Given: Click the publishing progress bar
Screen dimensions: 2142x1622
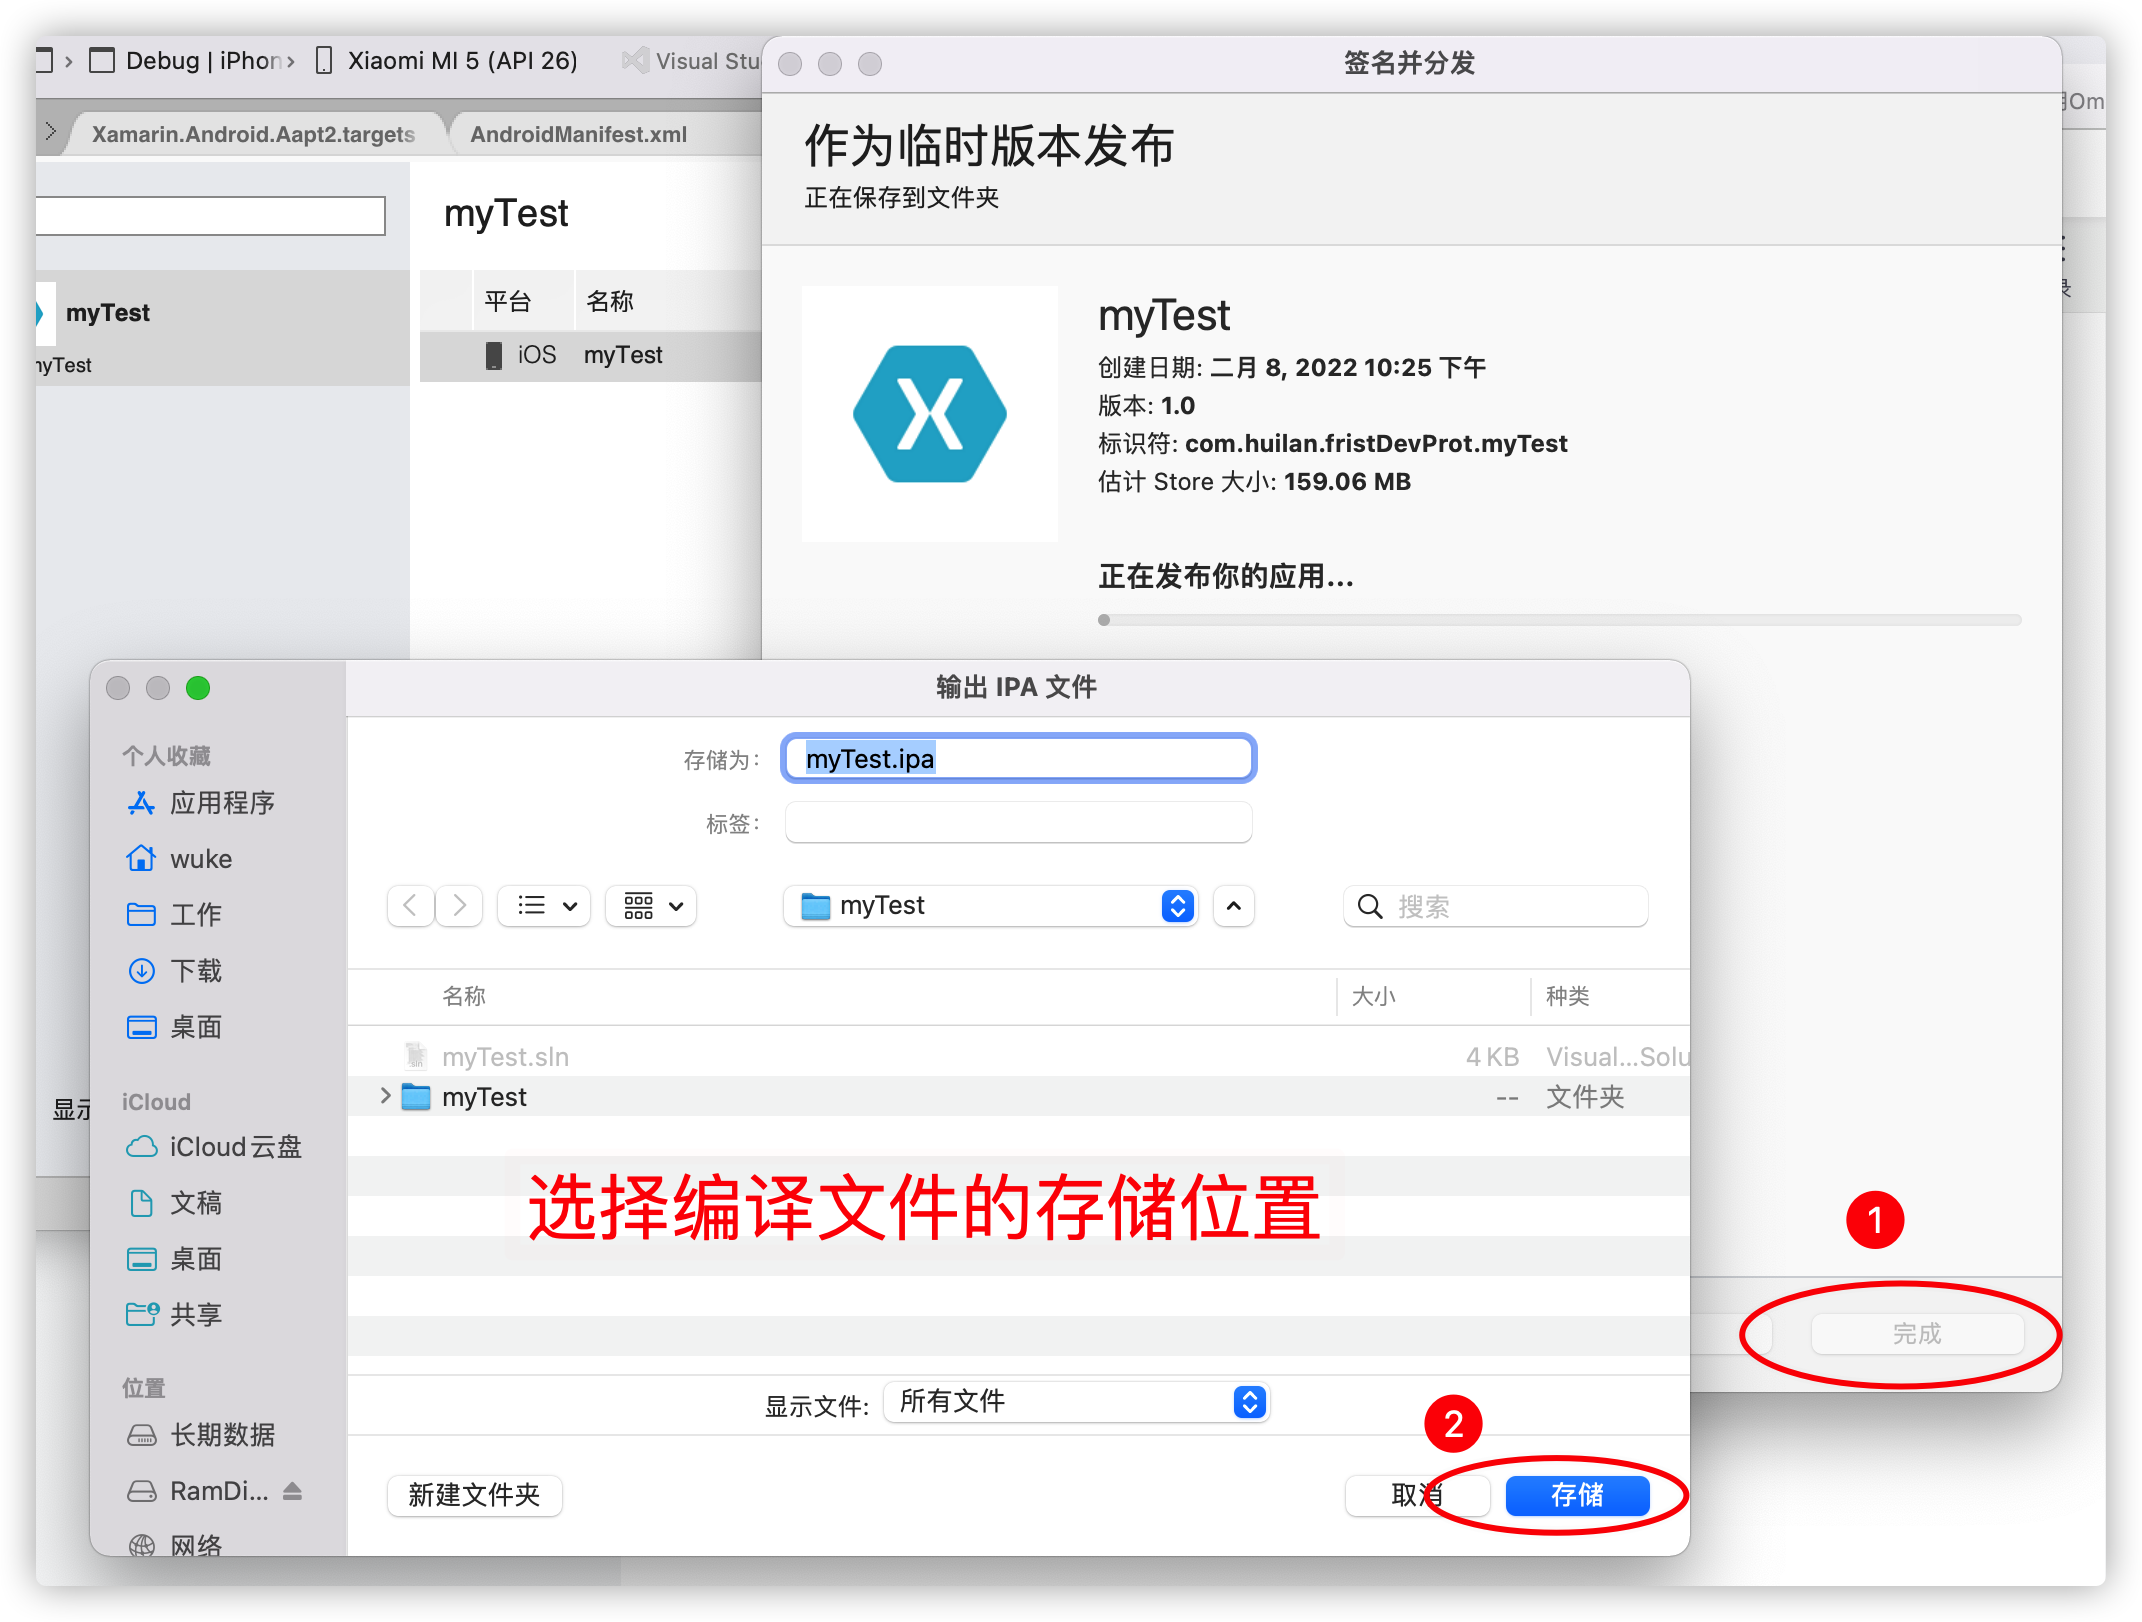Looking at the screenshot, I should click(1558, 620).
